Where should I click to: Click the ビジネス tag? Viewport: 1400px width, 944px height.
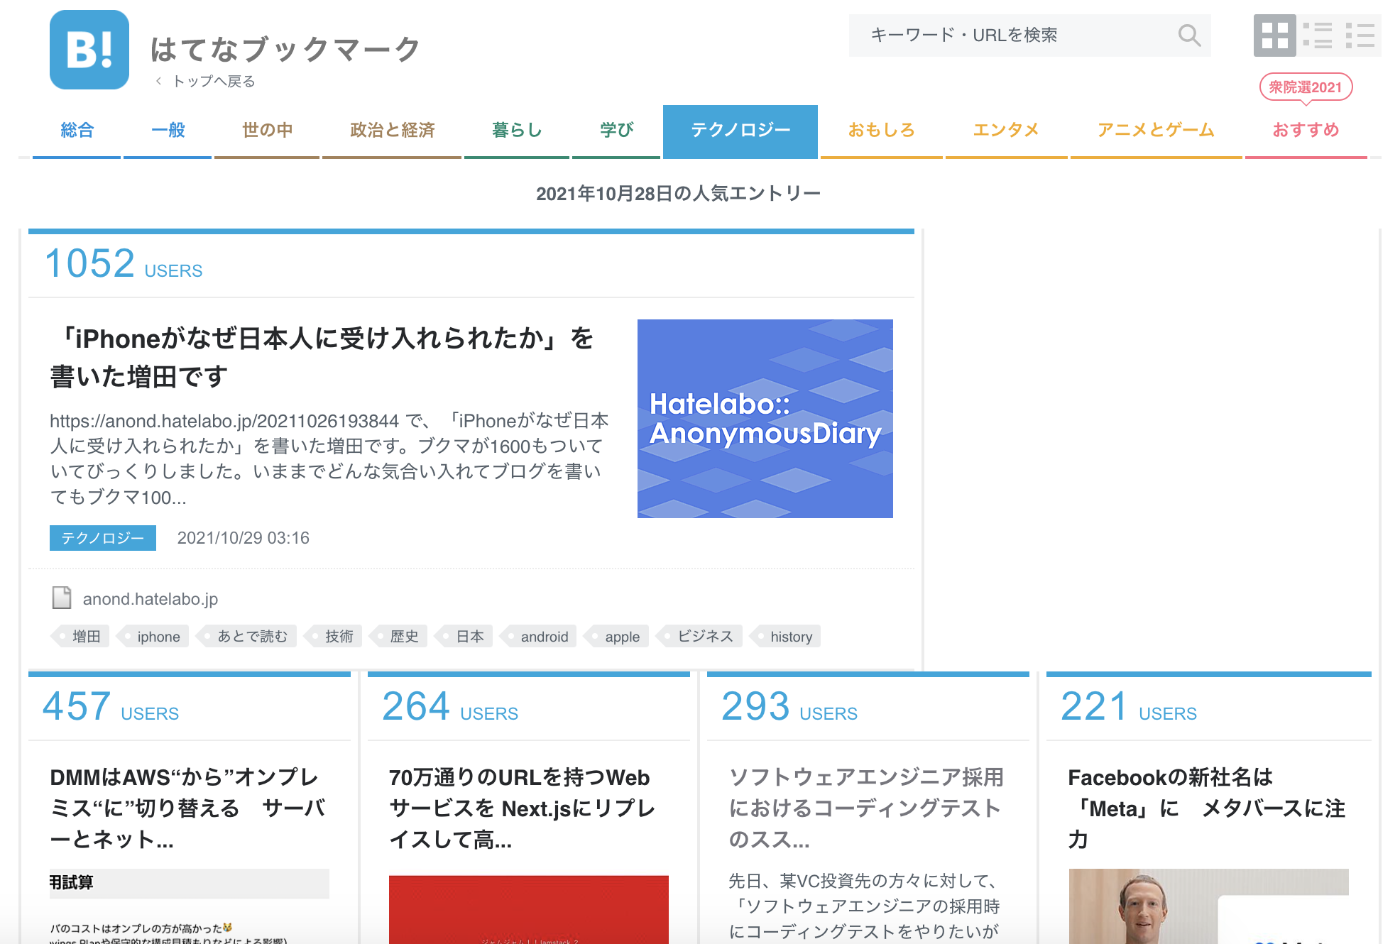click(699, 636)
